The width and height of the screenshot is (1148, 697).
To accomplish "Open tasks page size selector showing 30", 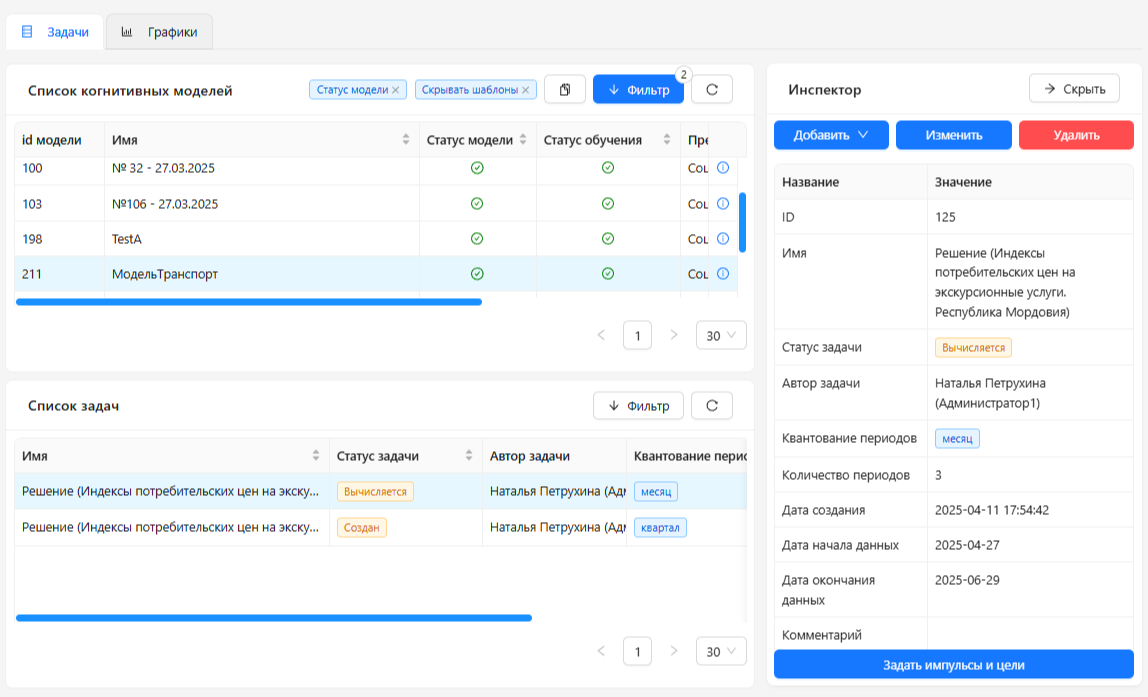I will pos(721,651).
